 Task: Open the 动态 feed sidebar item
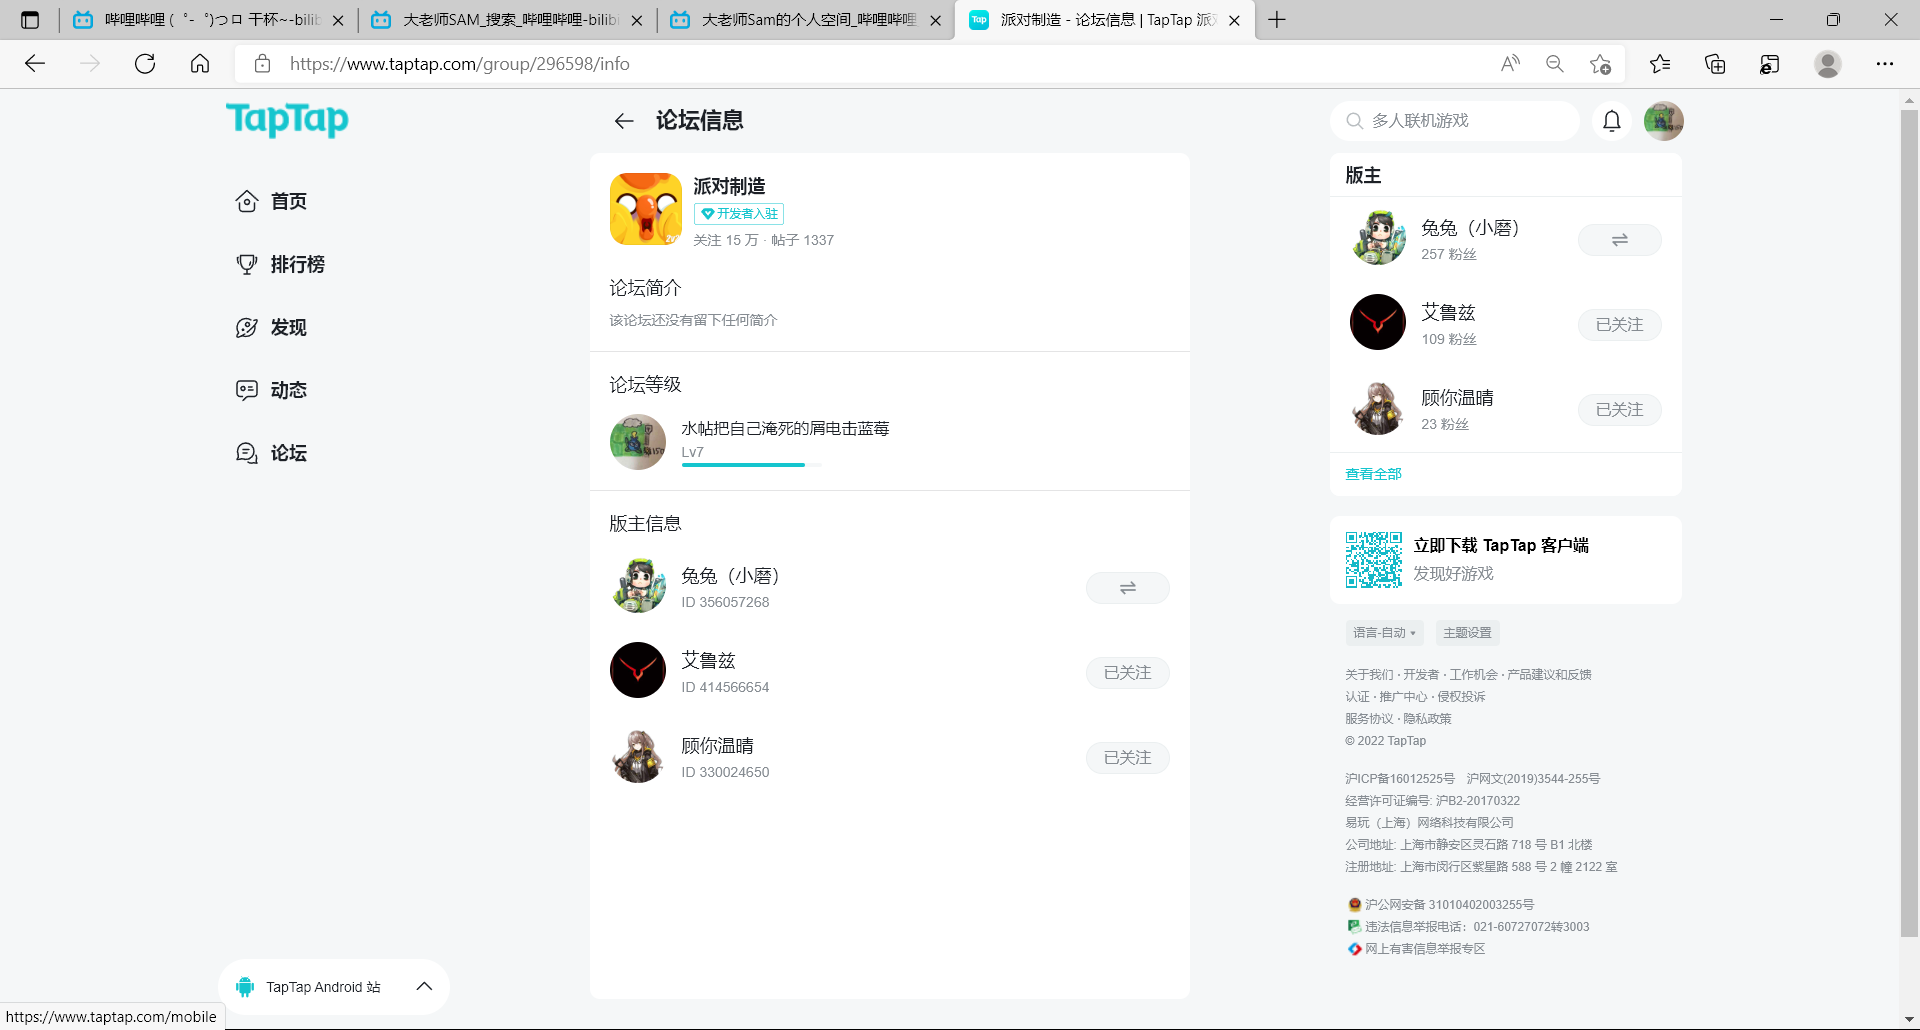(272, 391)
